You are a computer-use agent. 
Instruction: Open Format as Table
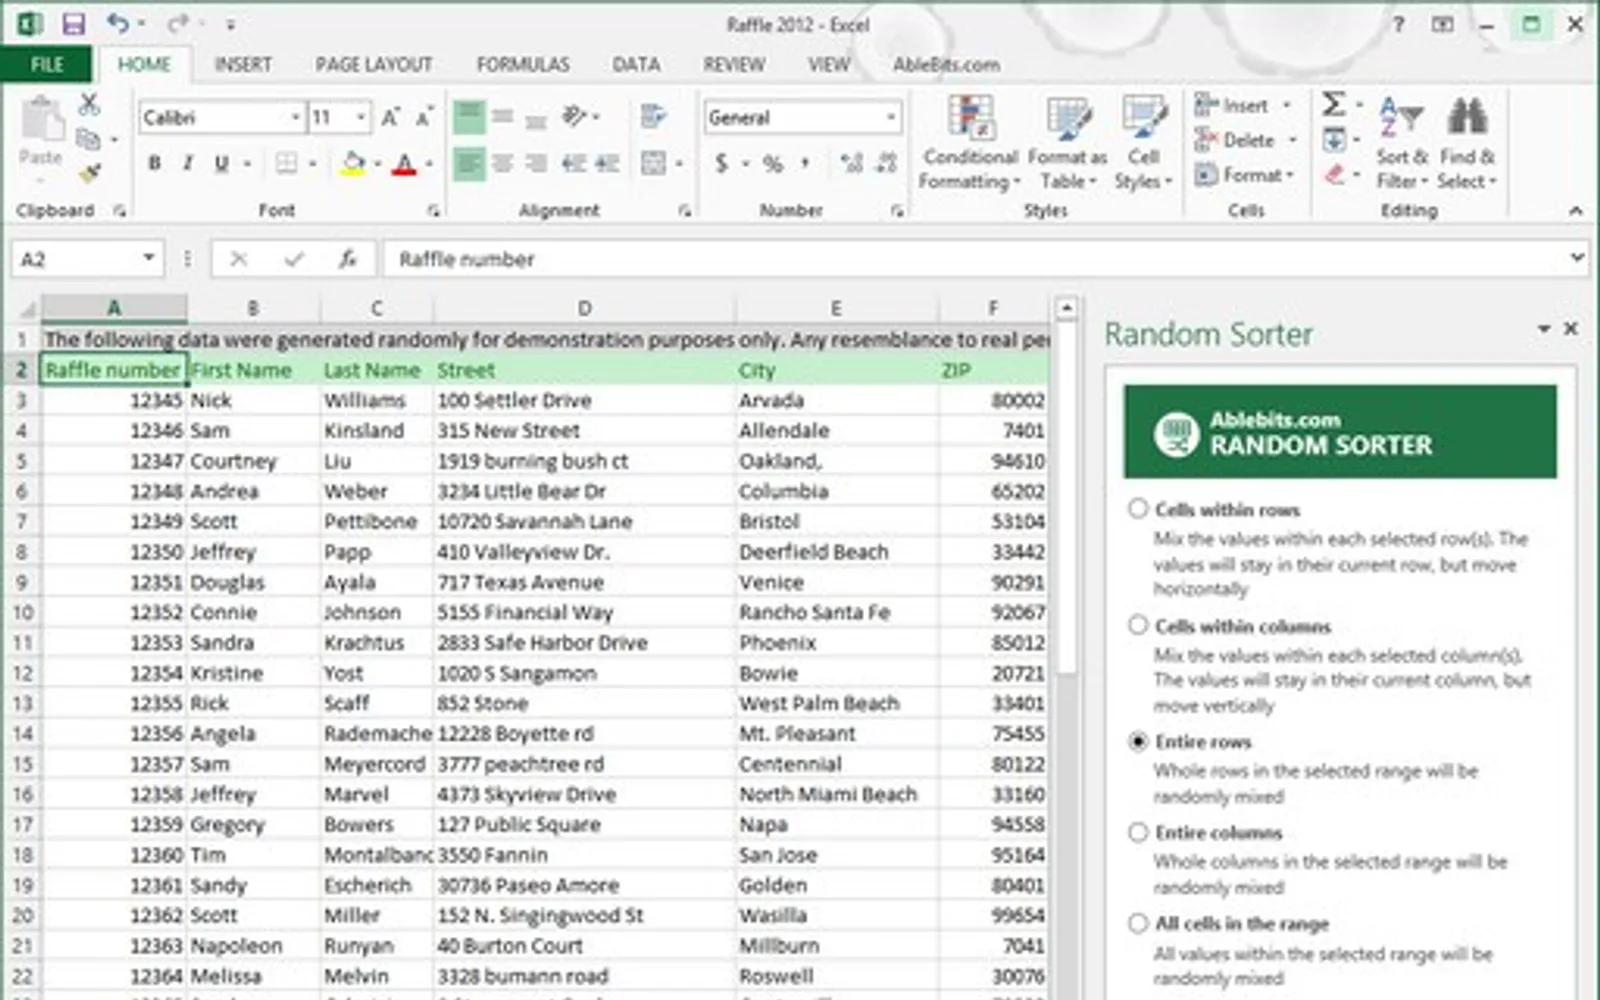point(1067,142)
